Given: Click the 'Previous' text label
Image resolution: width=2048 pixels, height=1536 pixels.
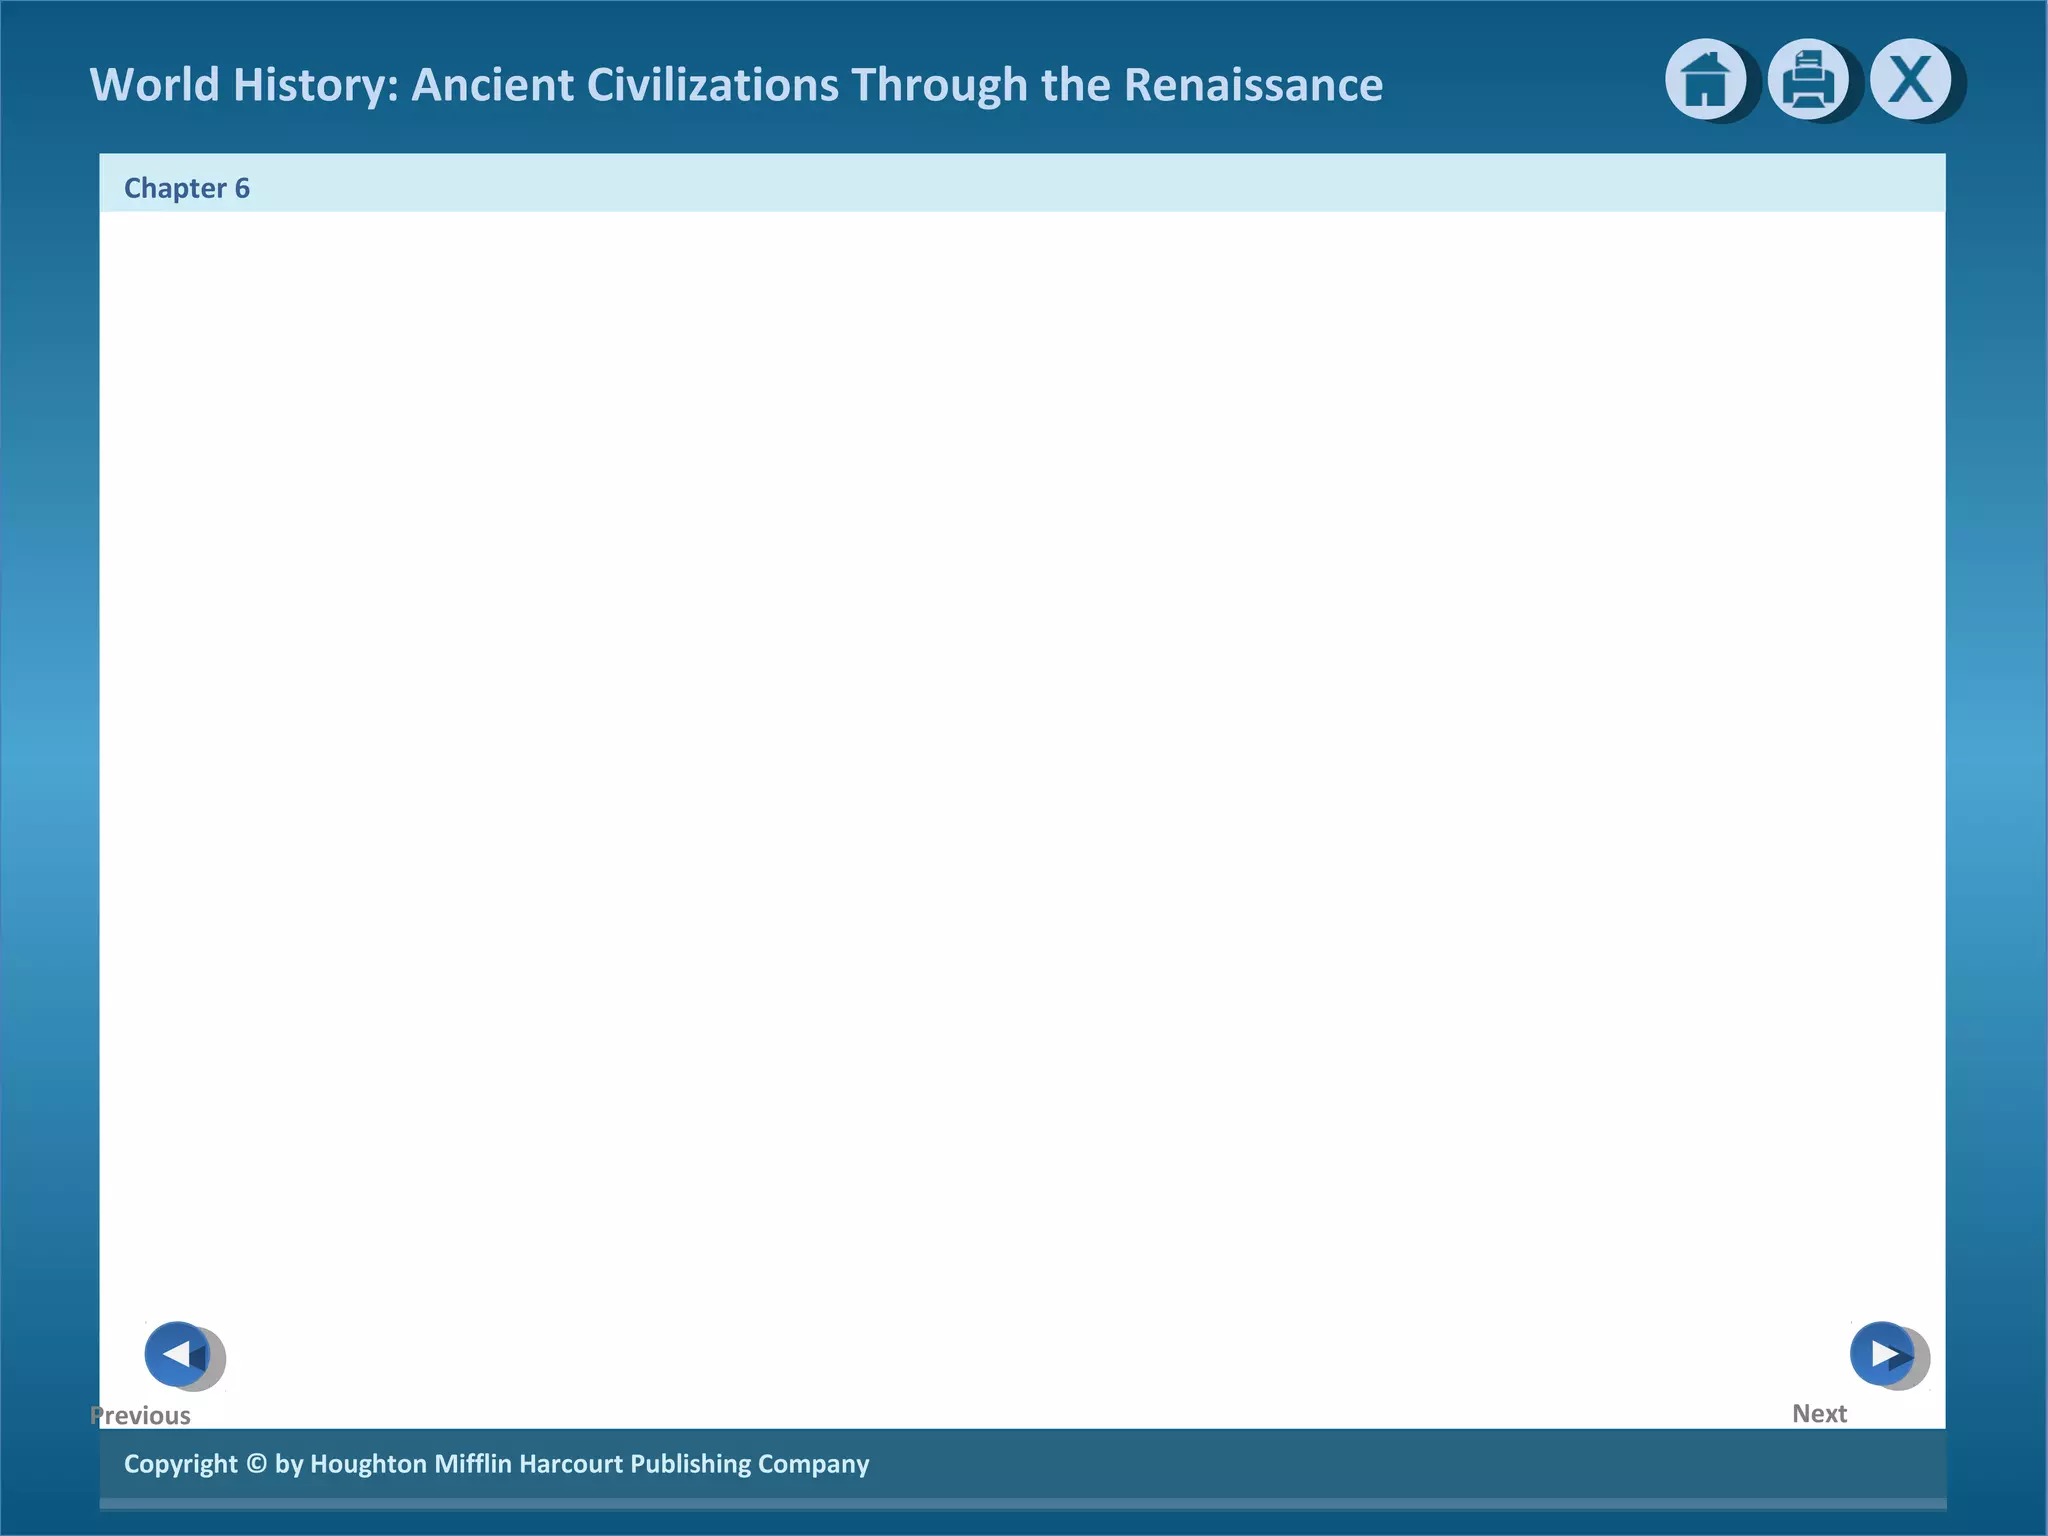Looking at the screenshot, I should point(140,1415).
